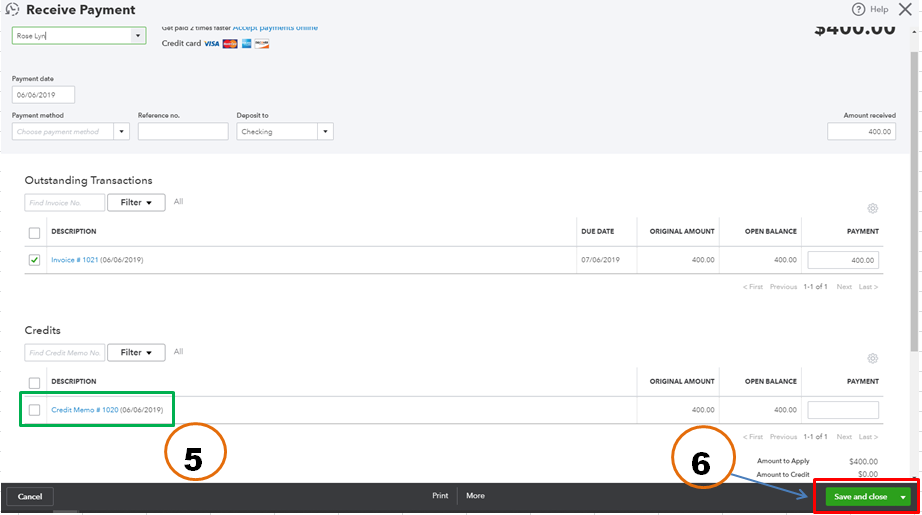Open Outstanding Transactions settings gear

click(873, 208)
